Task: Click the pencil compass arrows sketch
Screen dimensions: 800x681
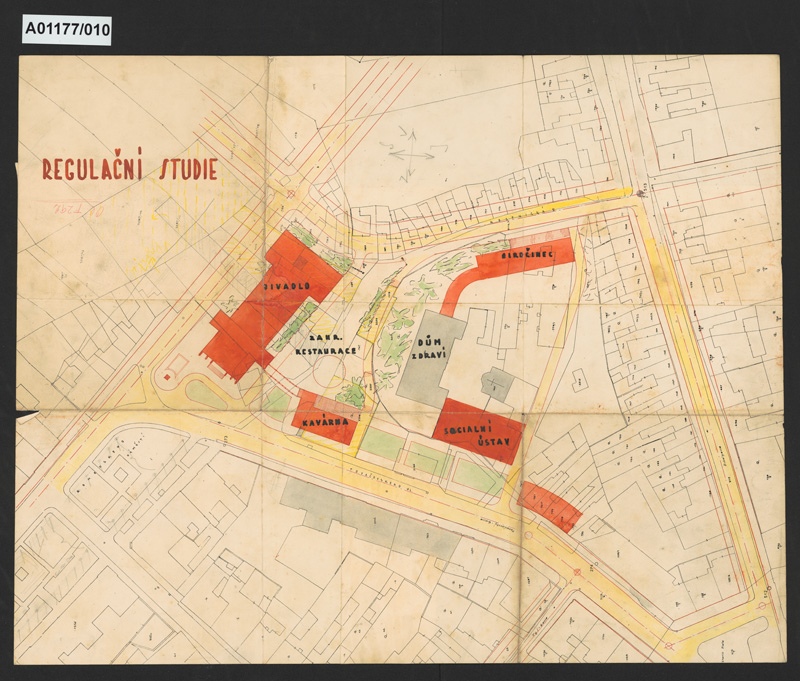Action: tap(412, 155)
